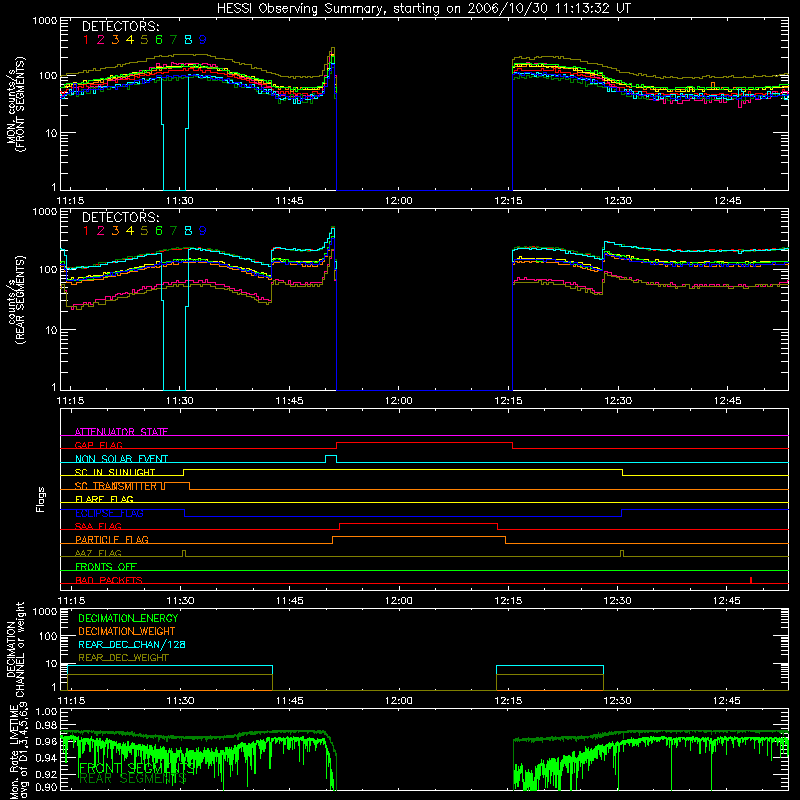Click the FLARE_FLAG label

(x=104, y=499)
